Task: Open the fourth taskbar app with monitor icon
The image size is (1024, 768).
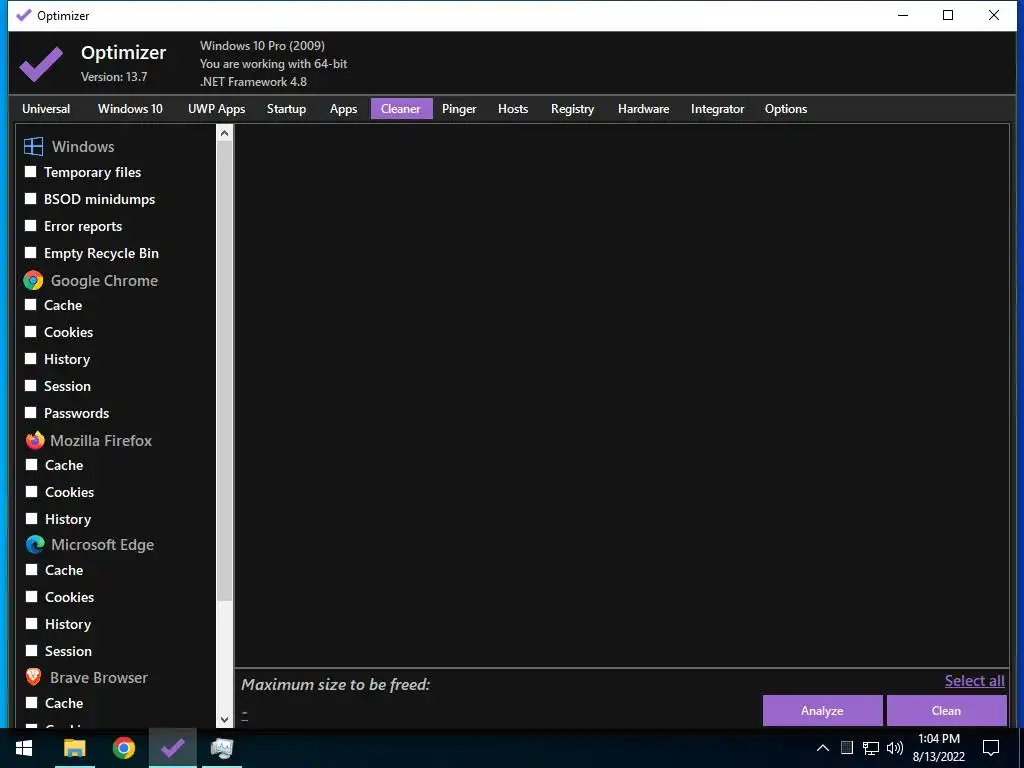Action: pos(222,748)
